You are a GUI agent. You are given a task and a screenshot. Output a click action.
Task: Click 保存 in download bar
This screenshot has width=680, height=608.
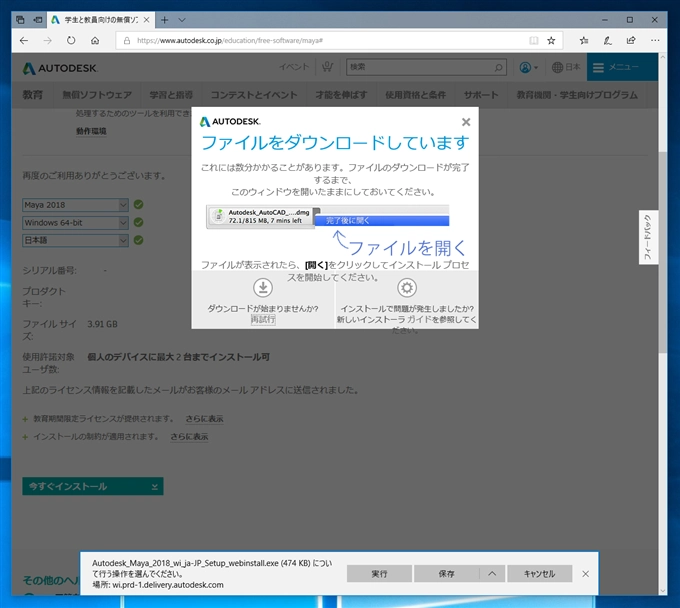click(446, 574)
